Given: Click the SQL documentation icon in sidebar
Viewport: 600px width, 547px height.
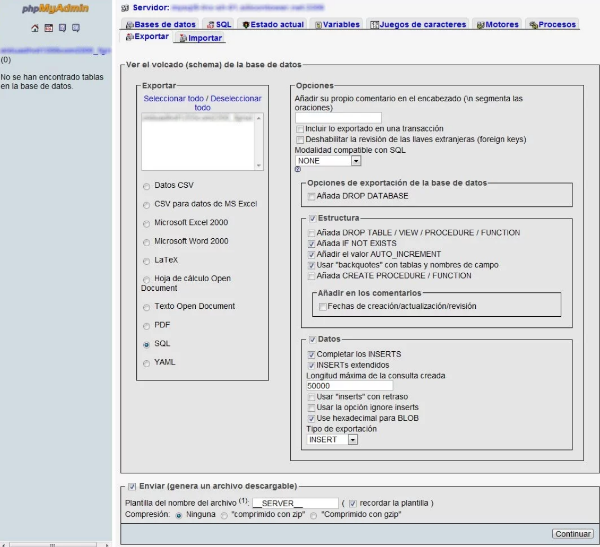Looking at the screenshot, I should pyautogui.click(x=76, y=28).
